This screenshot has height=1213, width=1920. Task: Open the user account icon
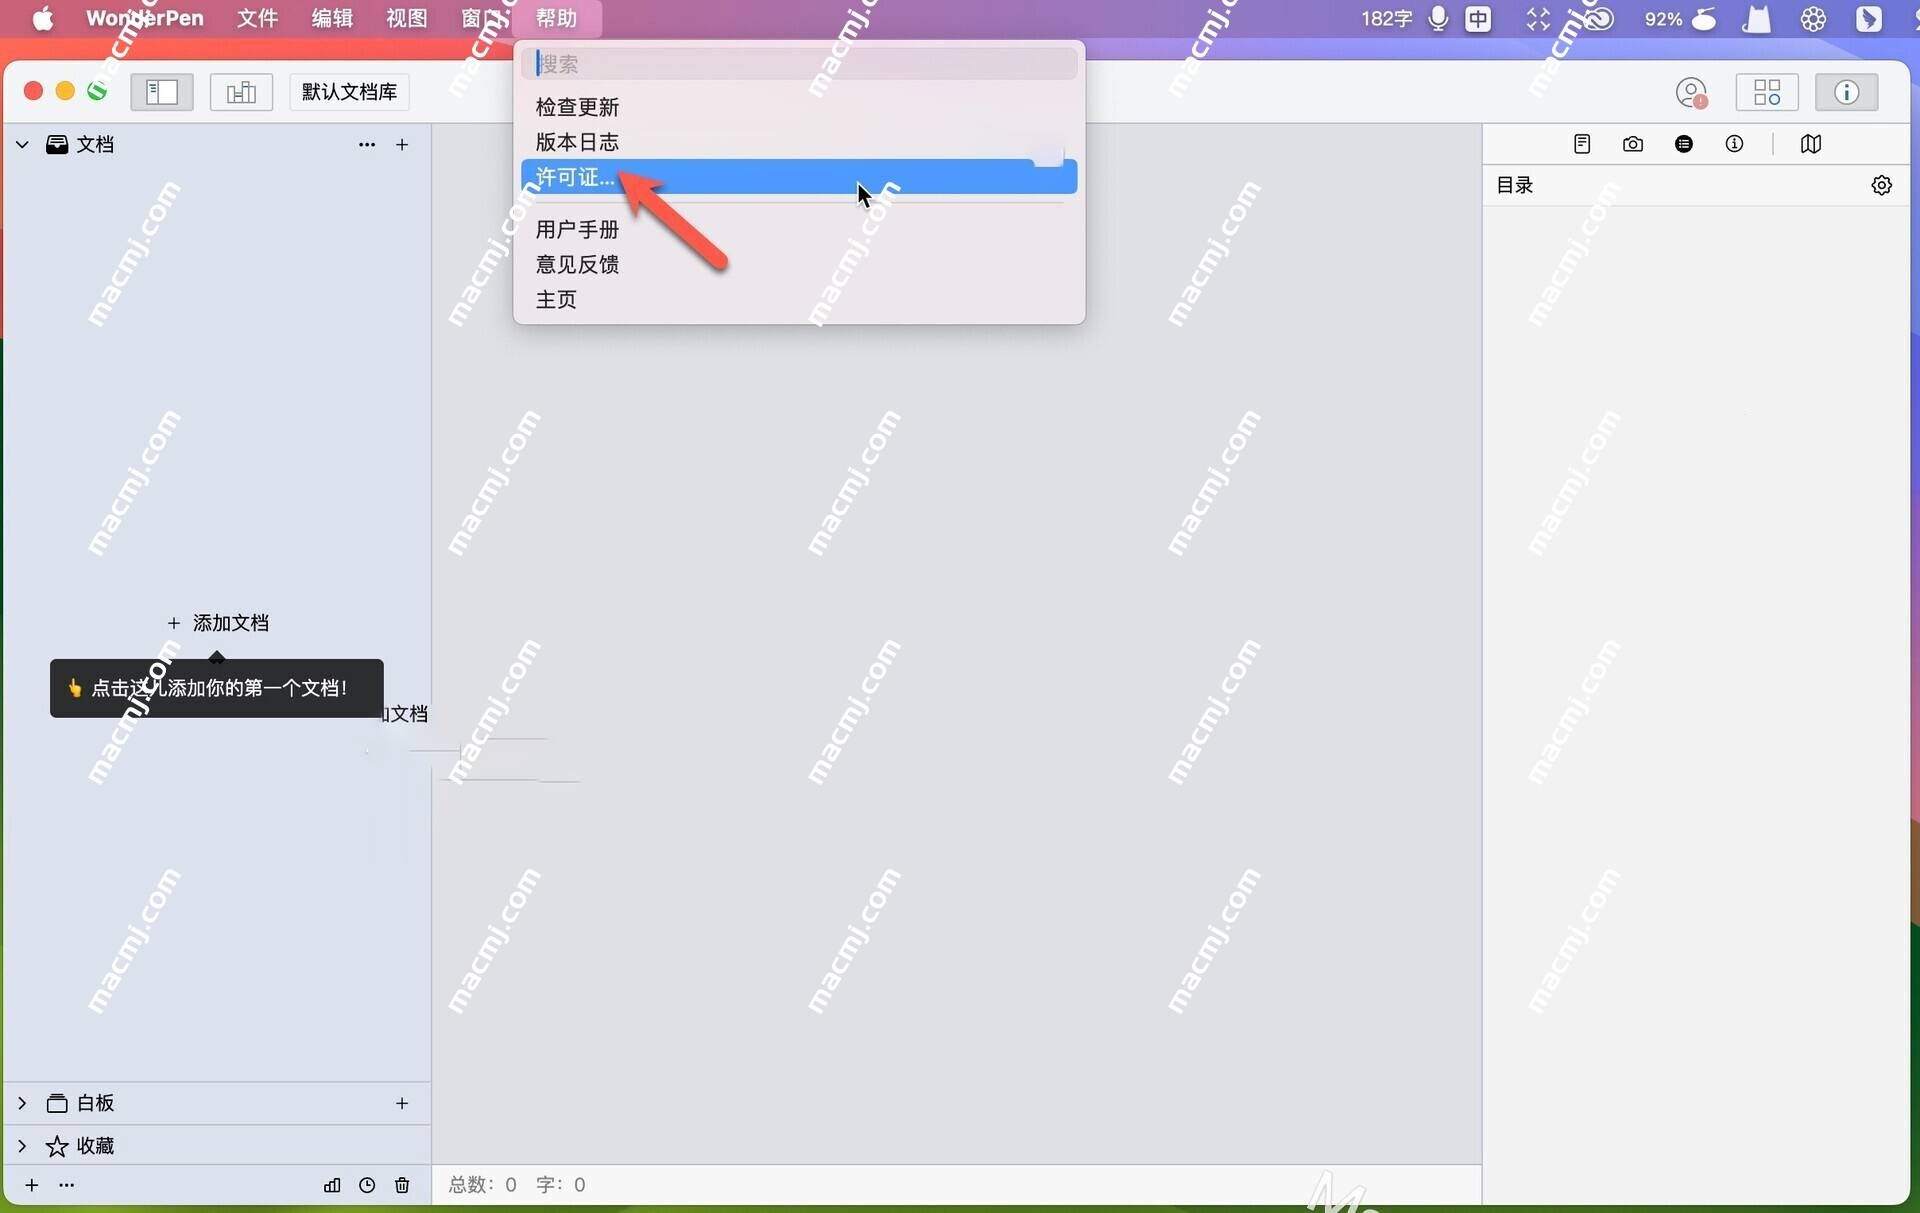[x=1691, y=93]
